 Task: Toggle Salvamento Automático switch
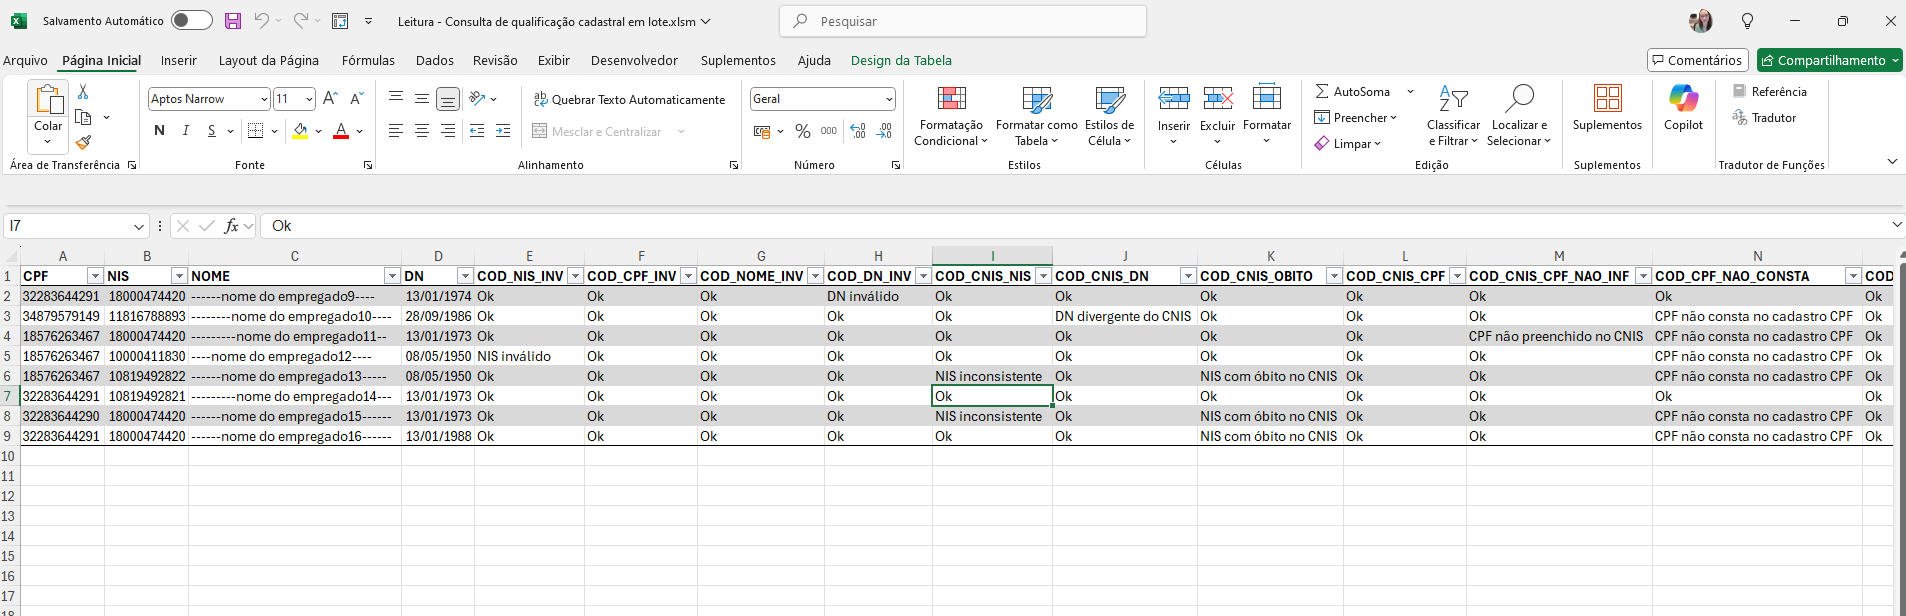click(x=191, y=21)
